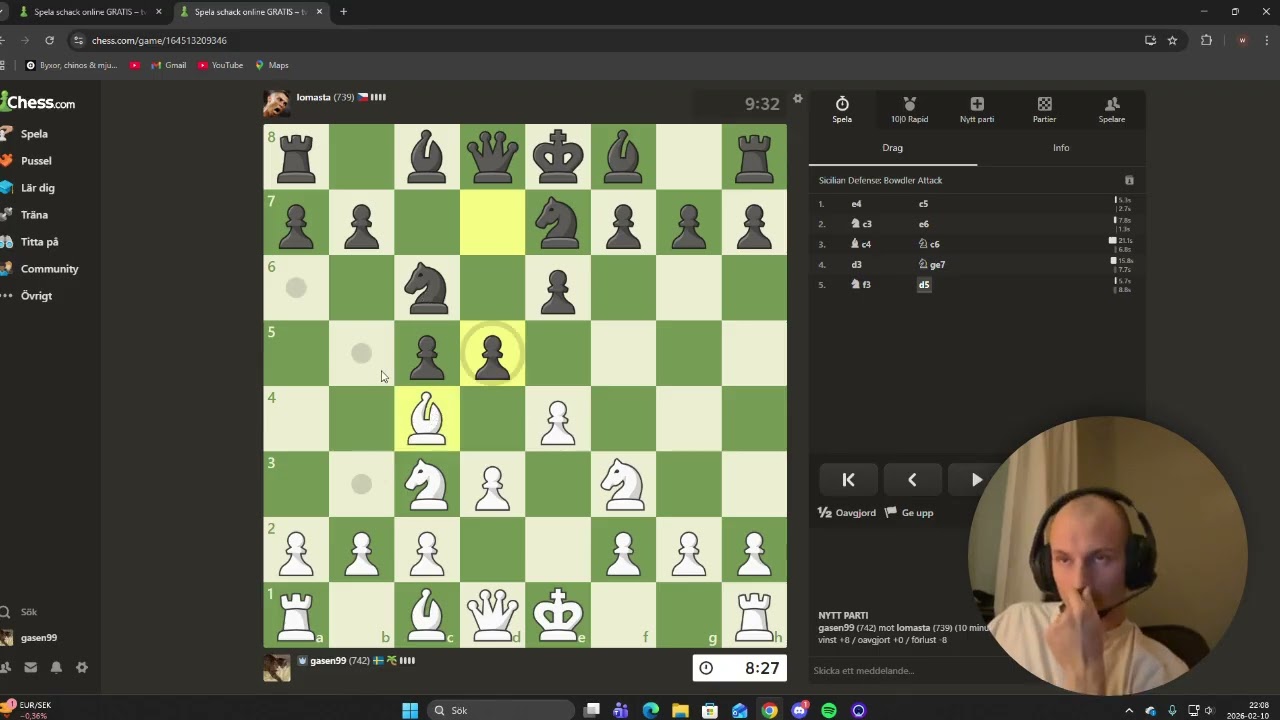Open the EUR/SEK taskbar widget
This screenshot has width=1280, height=720.
coord(27,710)
